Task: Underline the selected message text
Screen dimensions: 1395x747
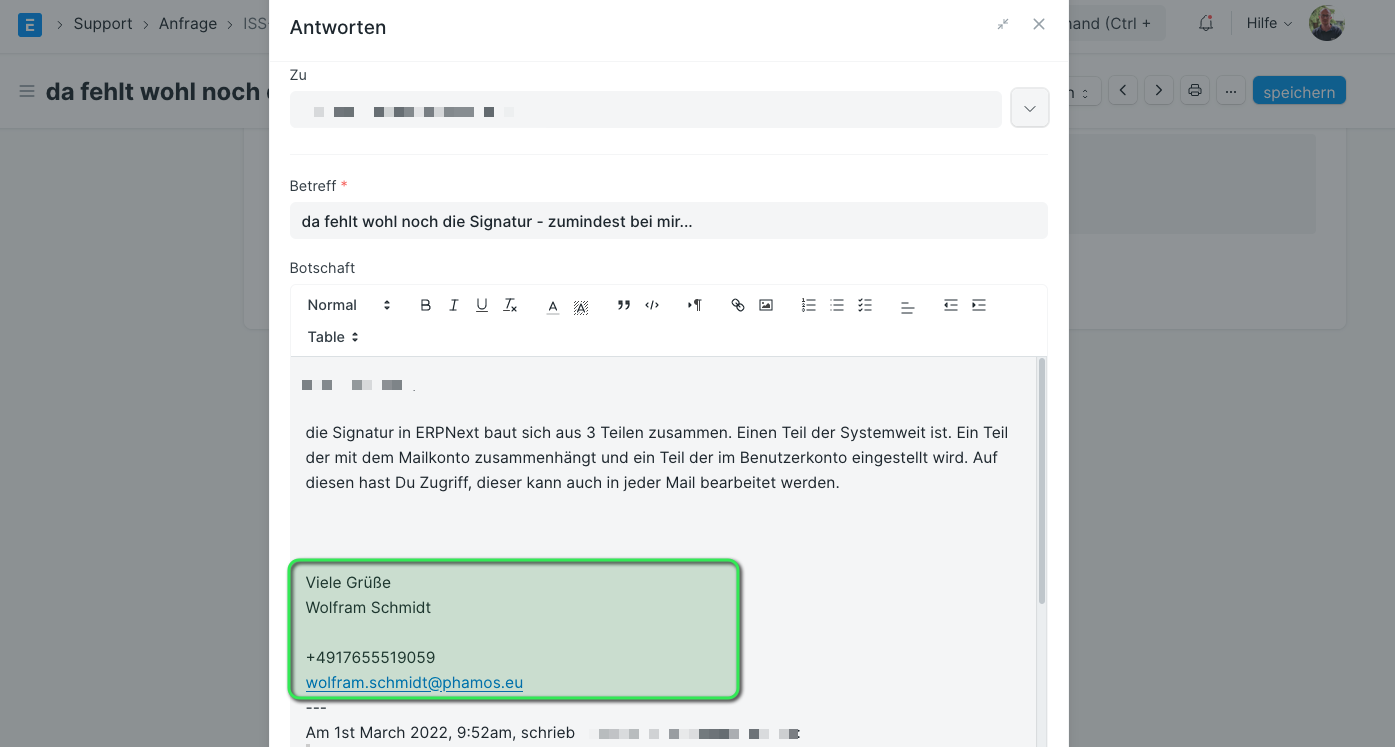Action: pyautogui.click(x=482, y=305)
